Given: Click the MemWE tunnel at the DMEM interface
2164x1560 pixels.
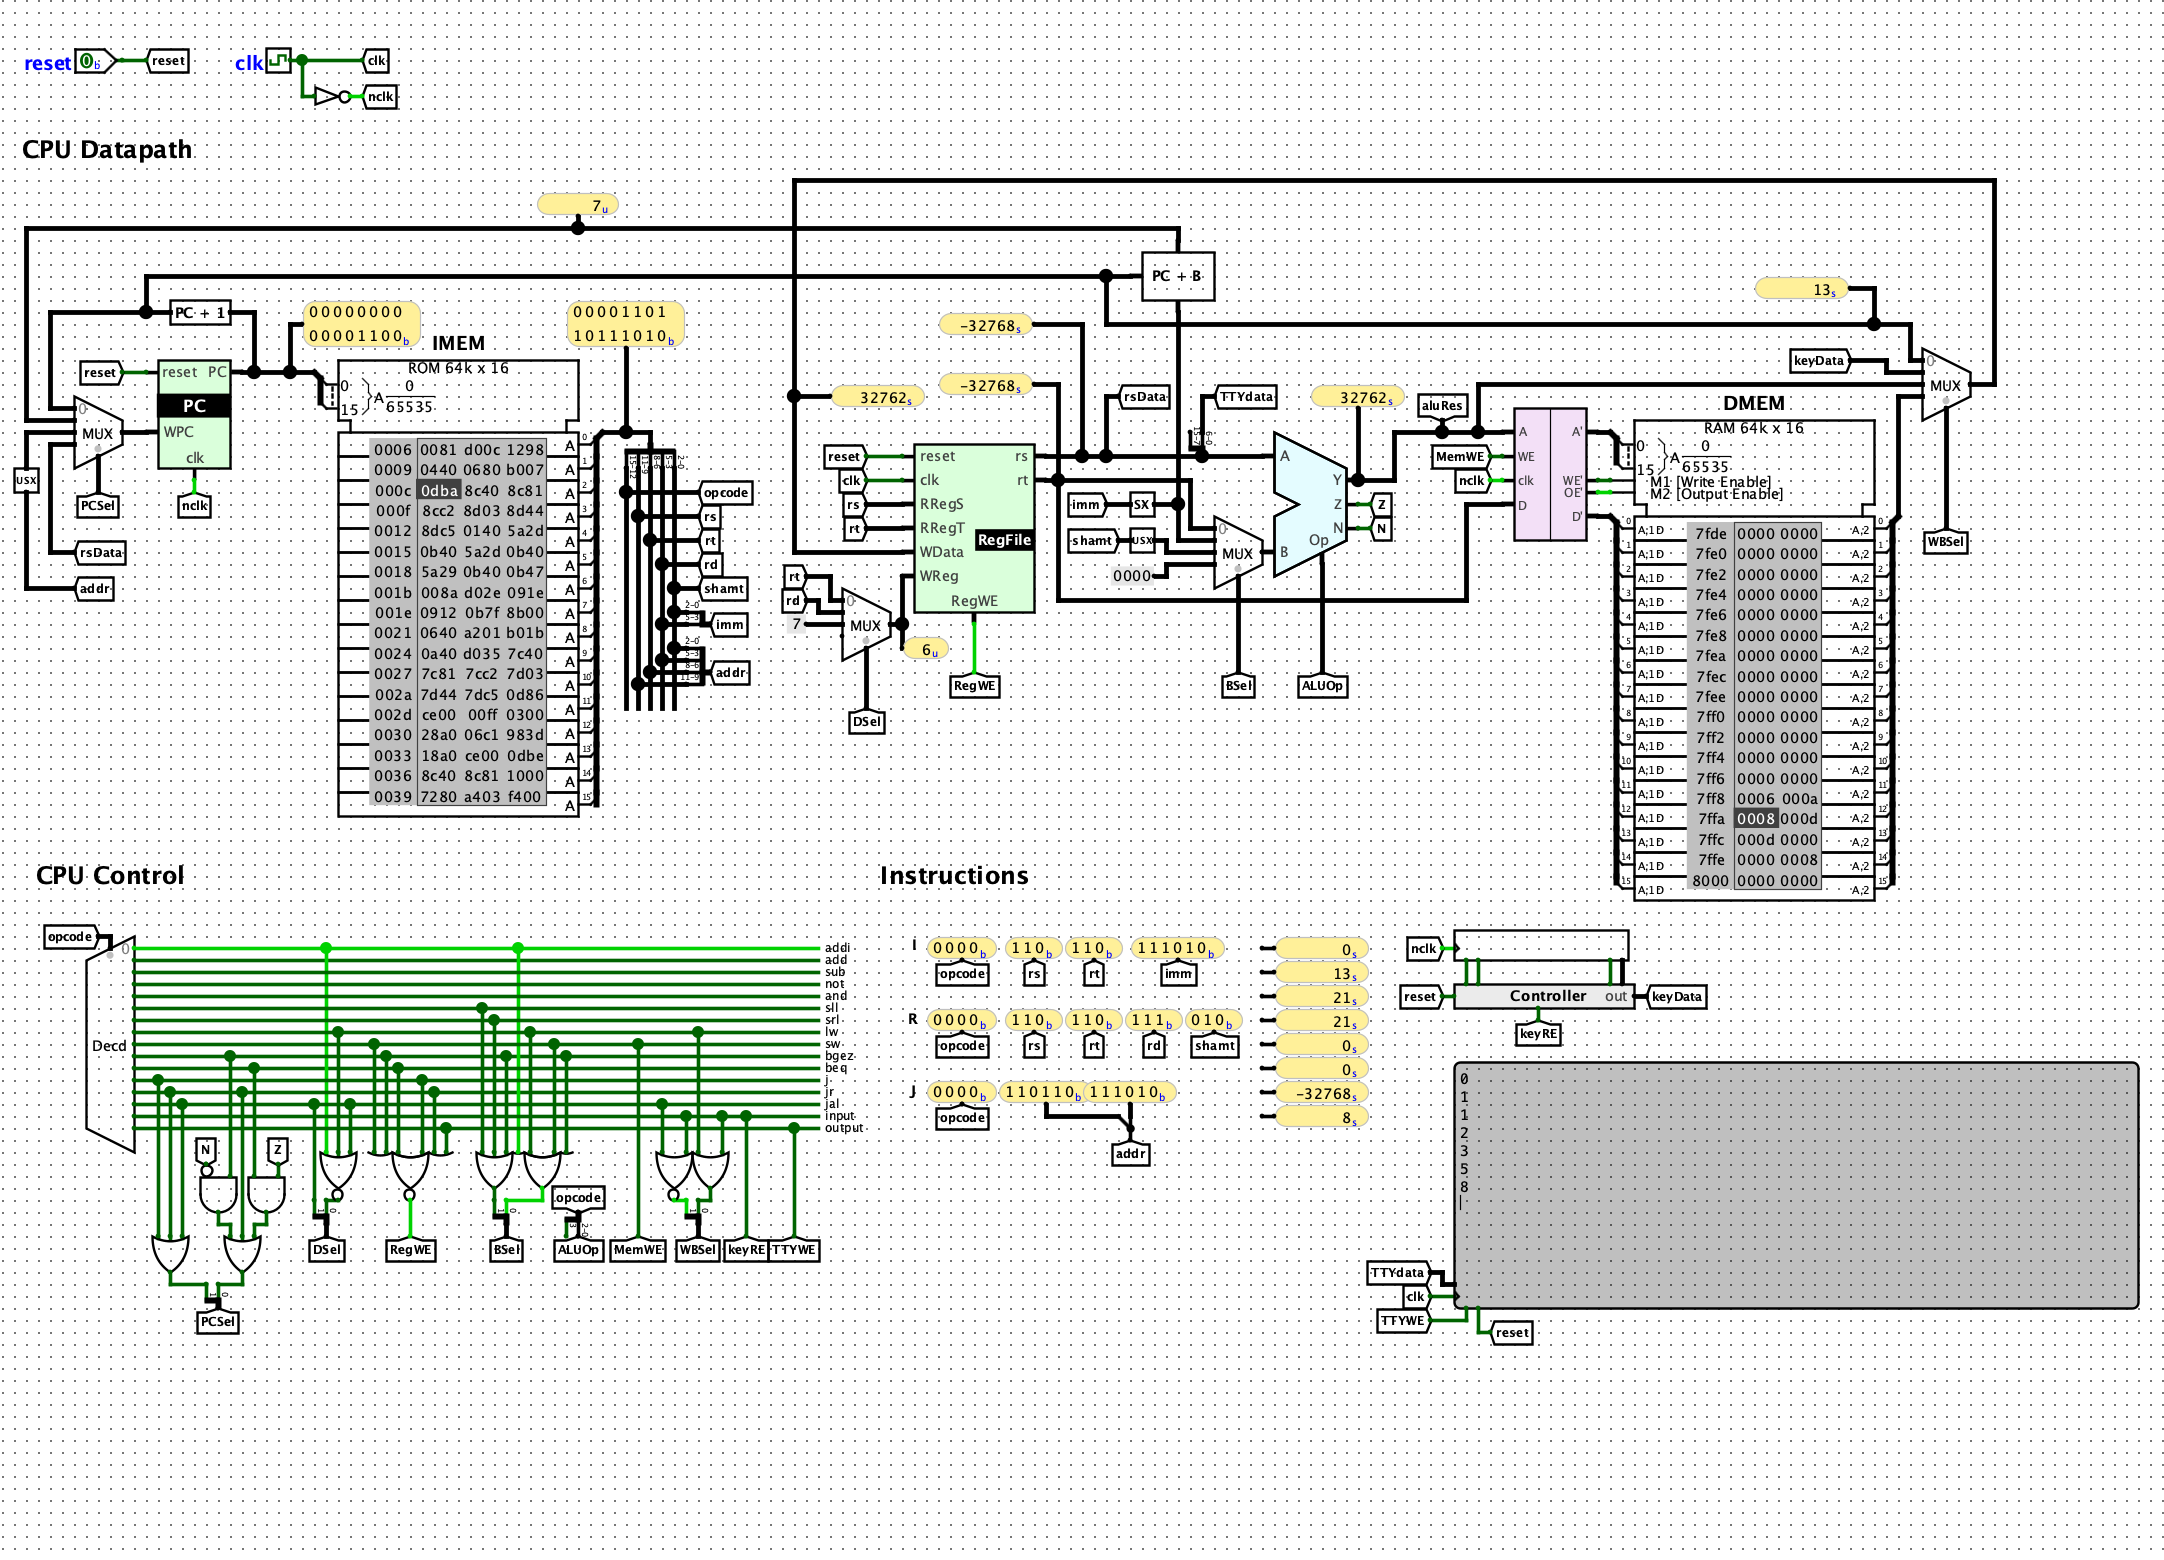Looking at the screenshot, I should coord(1461,457).
